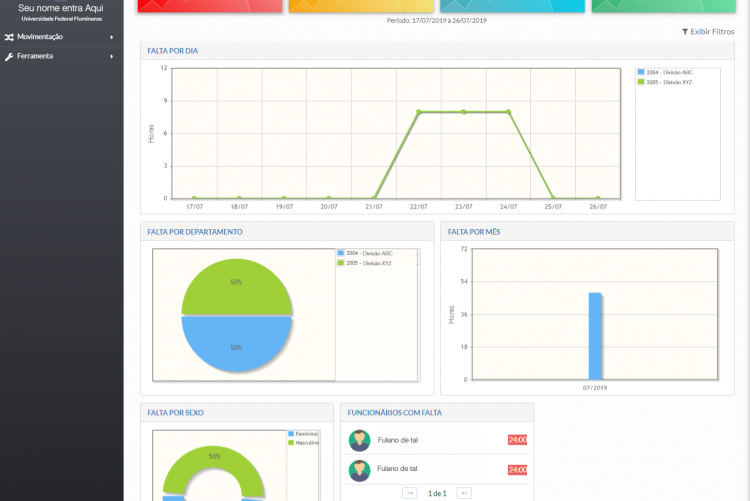The image size is (750, 501).
Task: Click the green summary card
Action: pyautogui.click(x=663, y=6)
